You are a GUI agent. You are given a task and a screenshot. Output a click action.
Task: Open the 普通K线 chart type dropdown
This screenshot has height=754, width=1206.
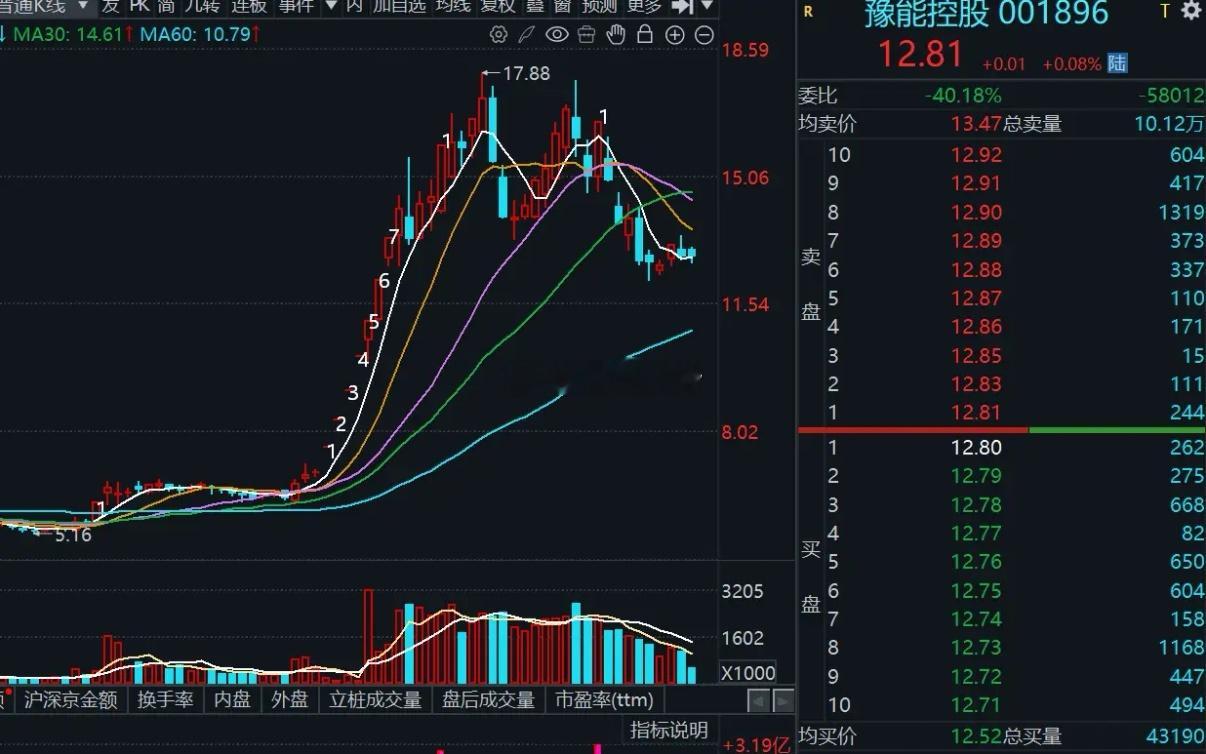[x=40, y=7]
